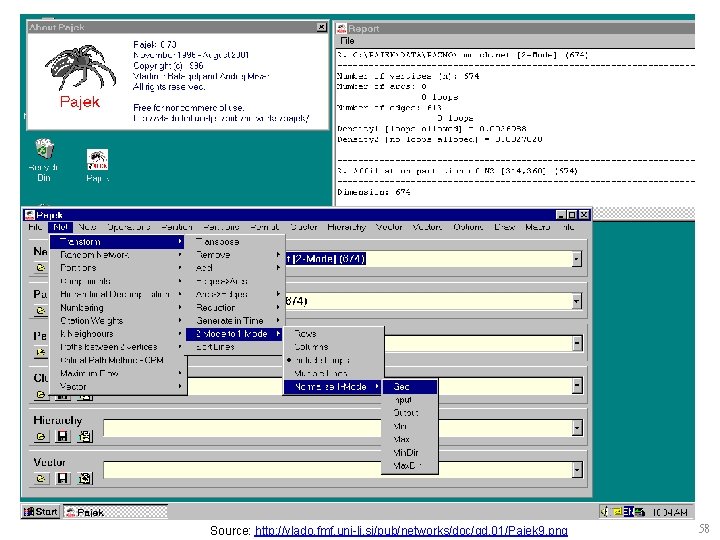Open the Net menu in menu bar
This screenshot has height=540, width=720.
coord(61,227)
